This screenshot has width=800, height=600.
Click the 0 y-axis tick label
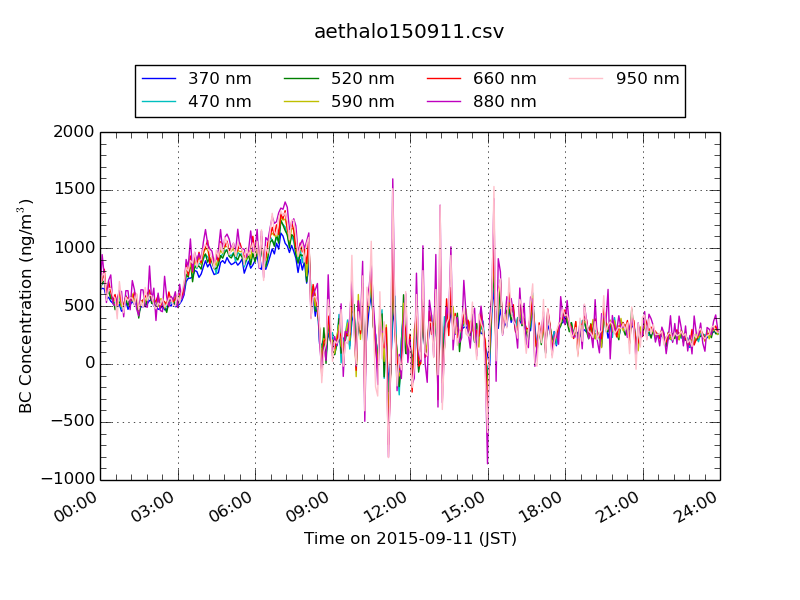pos(90,363)
